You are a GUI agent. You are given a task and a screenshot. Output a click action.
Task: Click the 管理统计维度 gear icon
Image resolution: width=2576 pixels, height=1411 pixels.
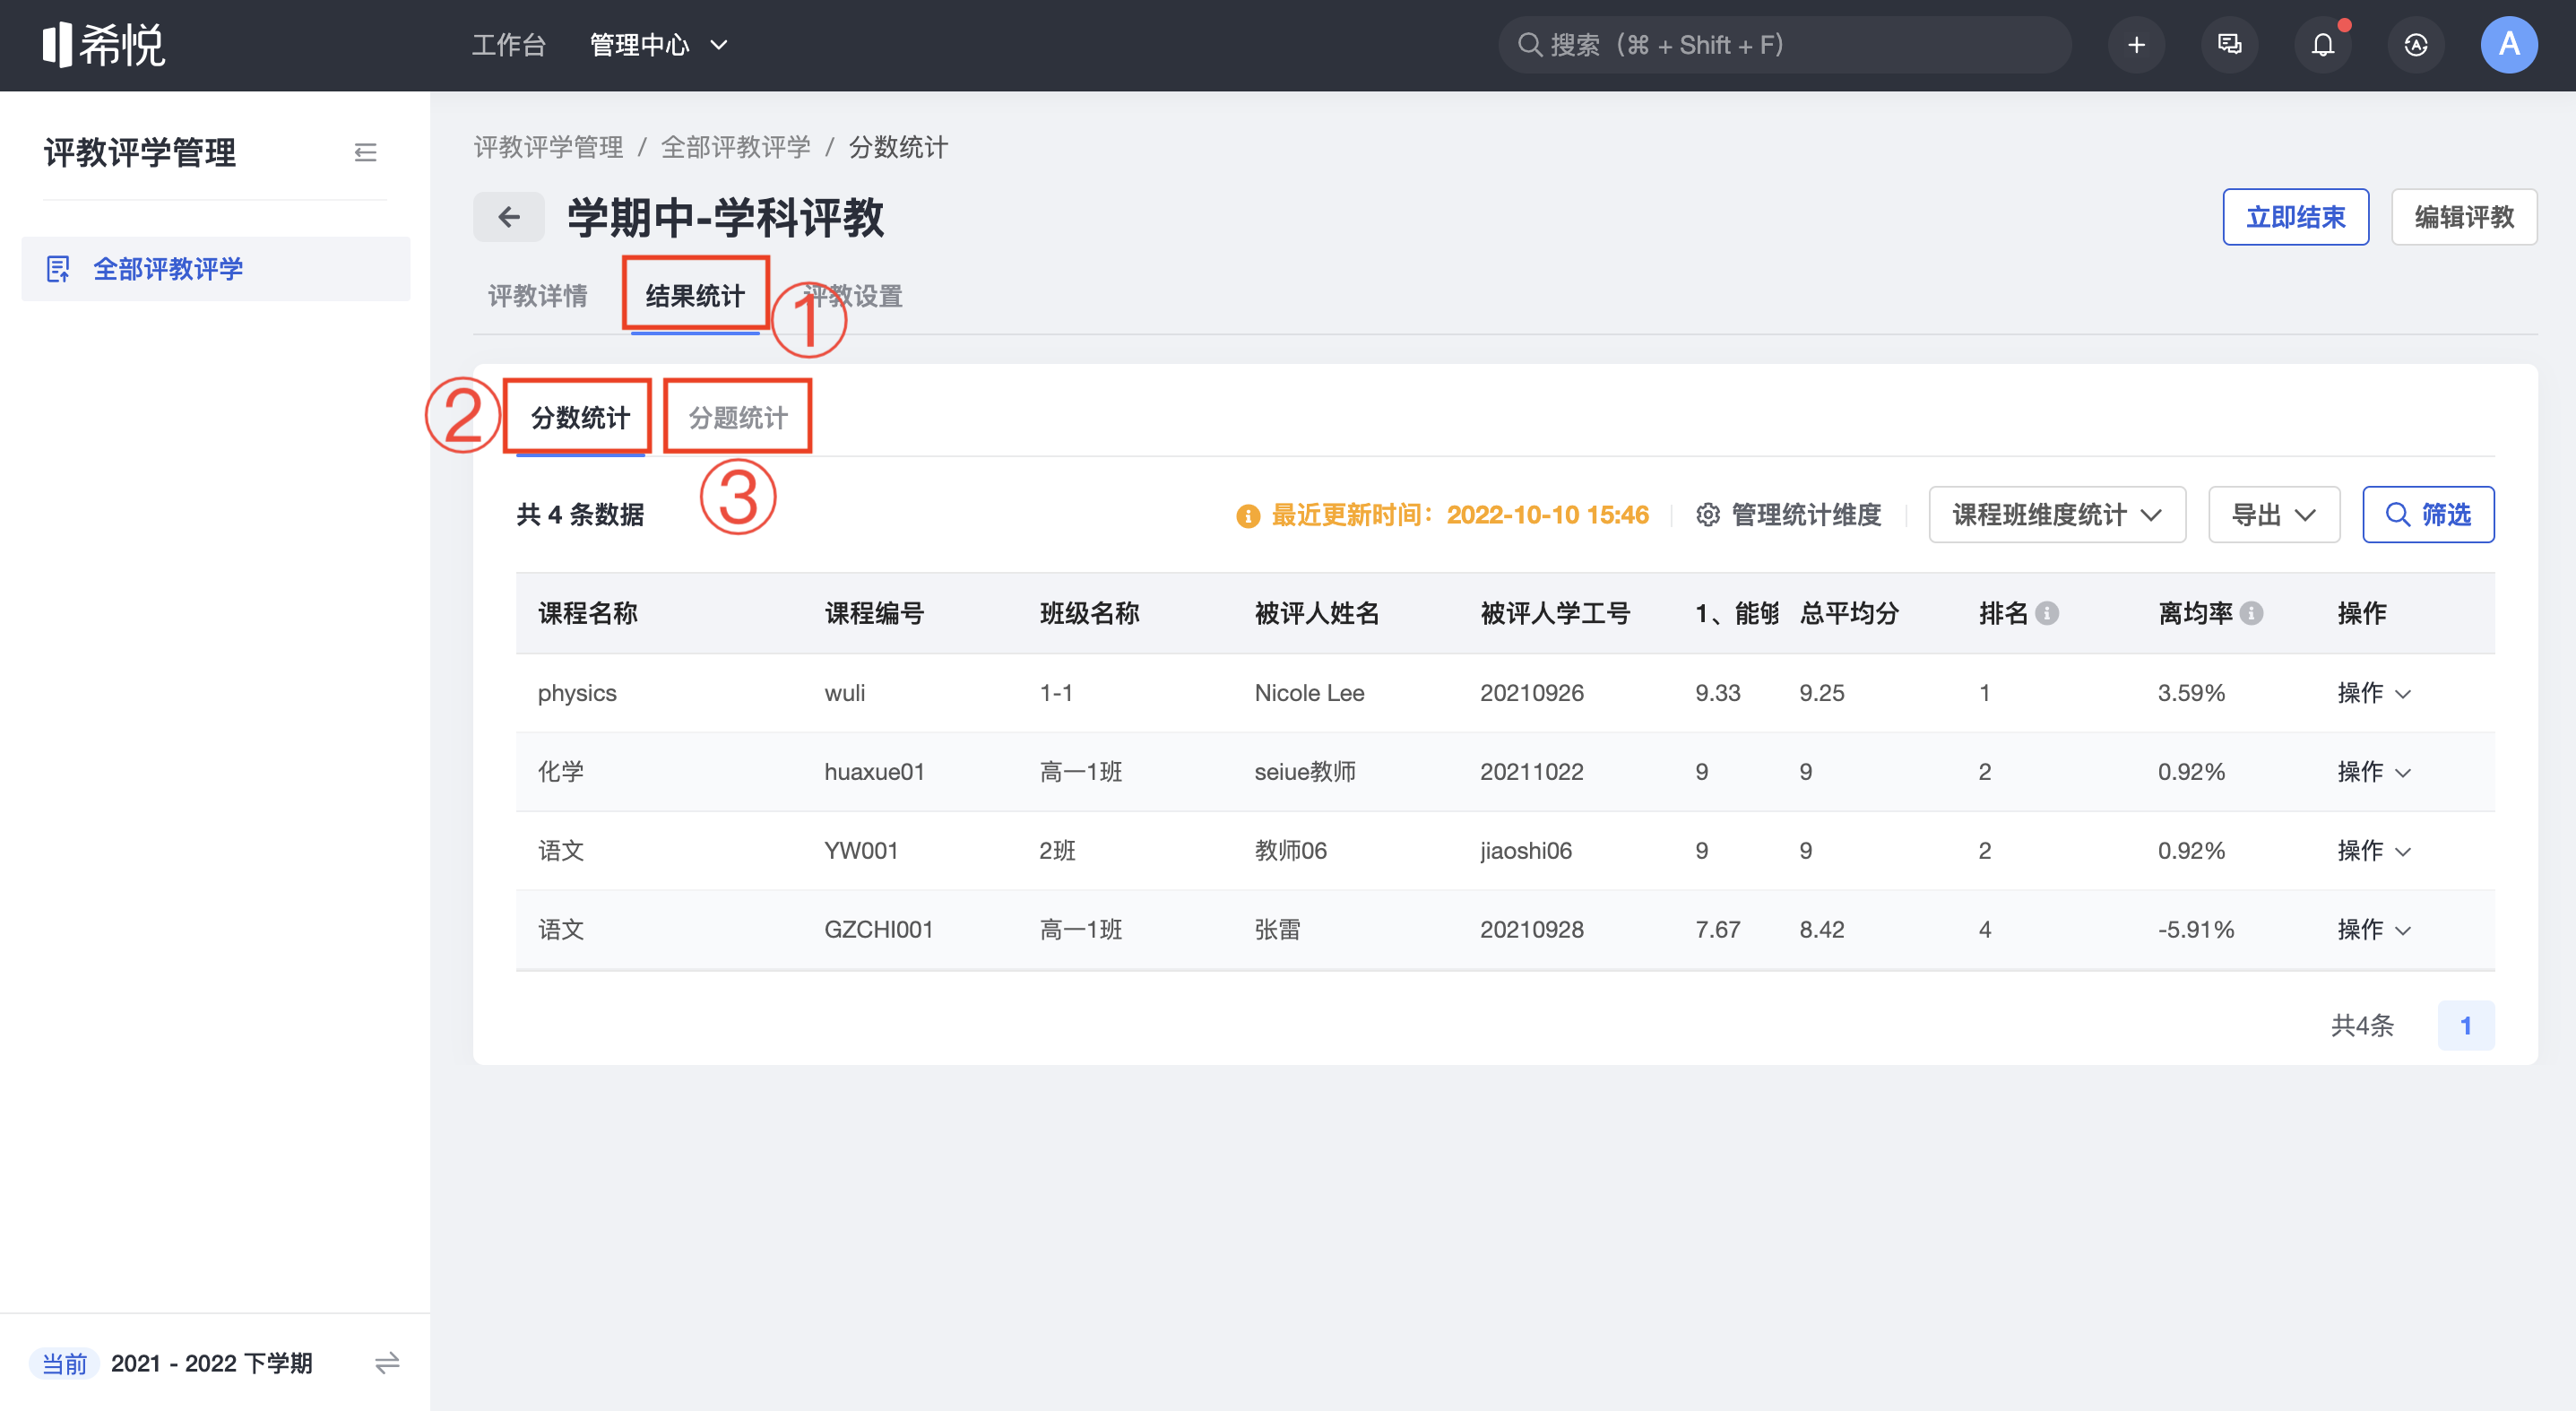(1708, 515)
